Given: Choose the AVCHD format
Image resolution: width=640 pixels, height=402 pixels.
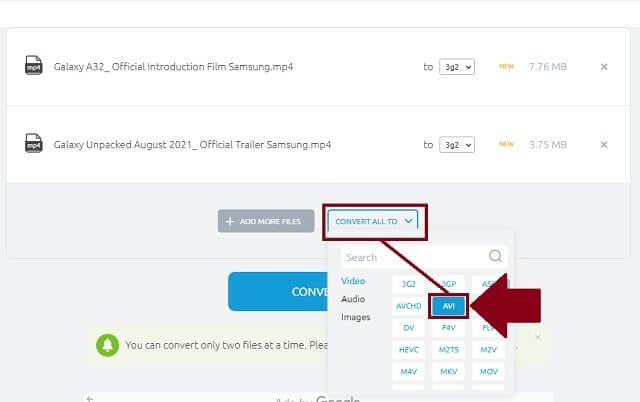Looking at the screenshot, I should (x=408, y=306).
